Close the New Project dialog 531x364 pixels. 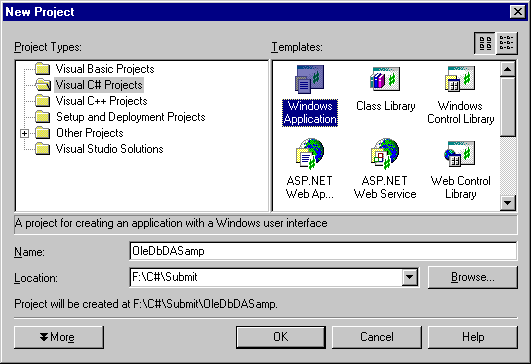pyautogui.click(x=517, y=12)
